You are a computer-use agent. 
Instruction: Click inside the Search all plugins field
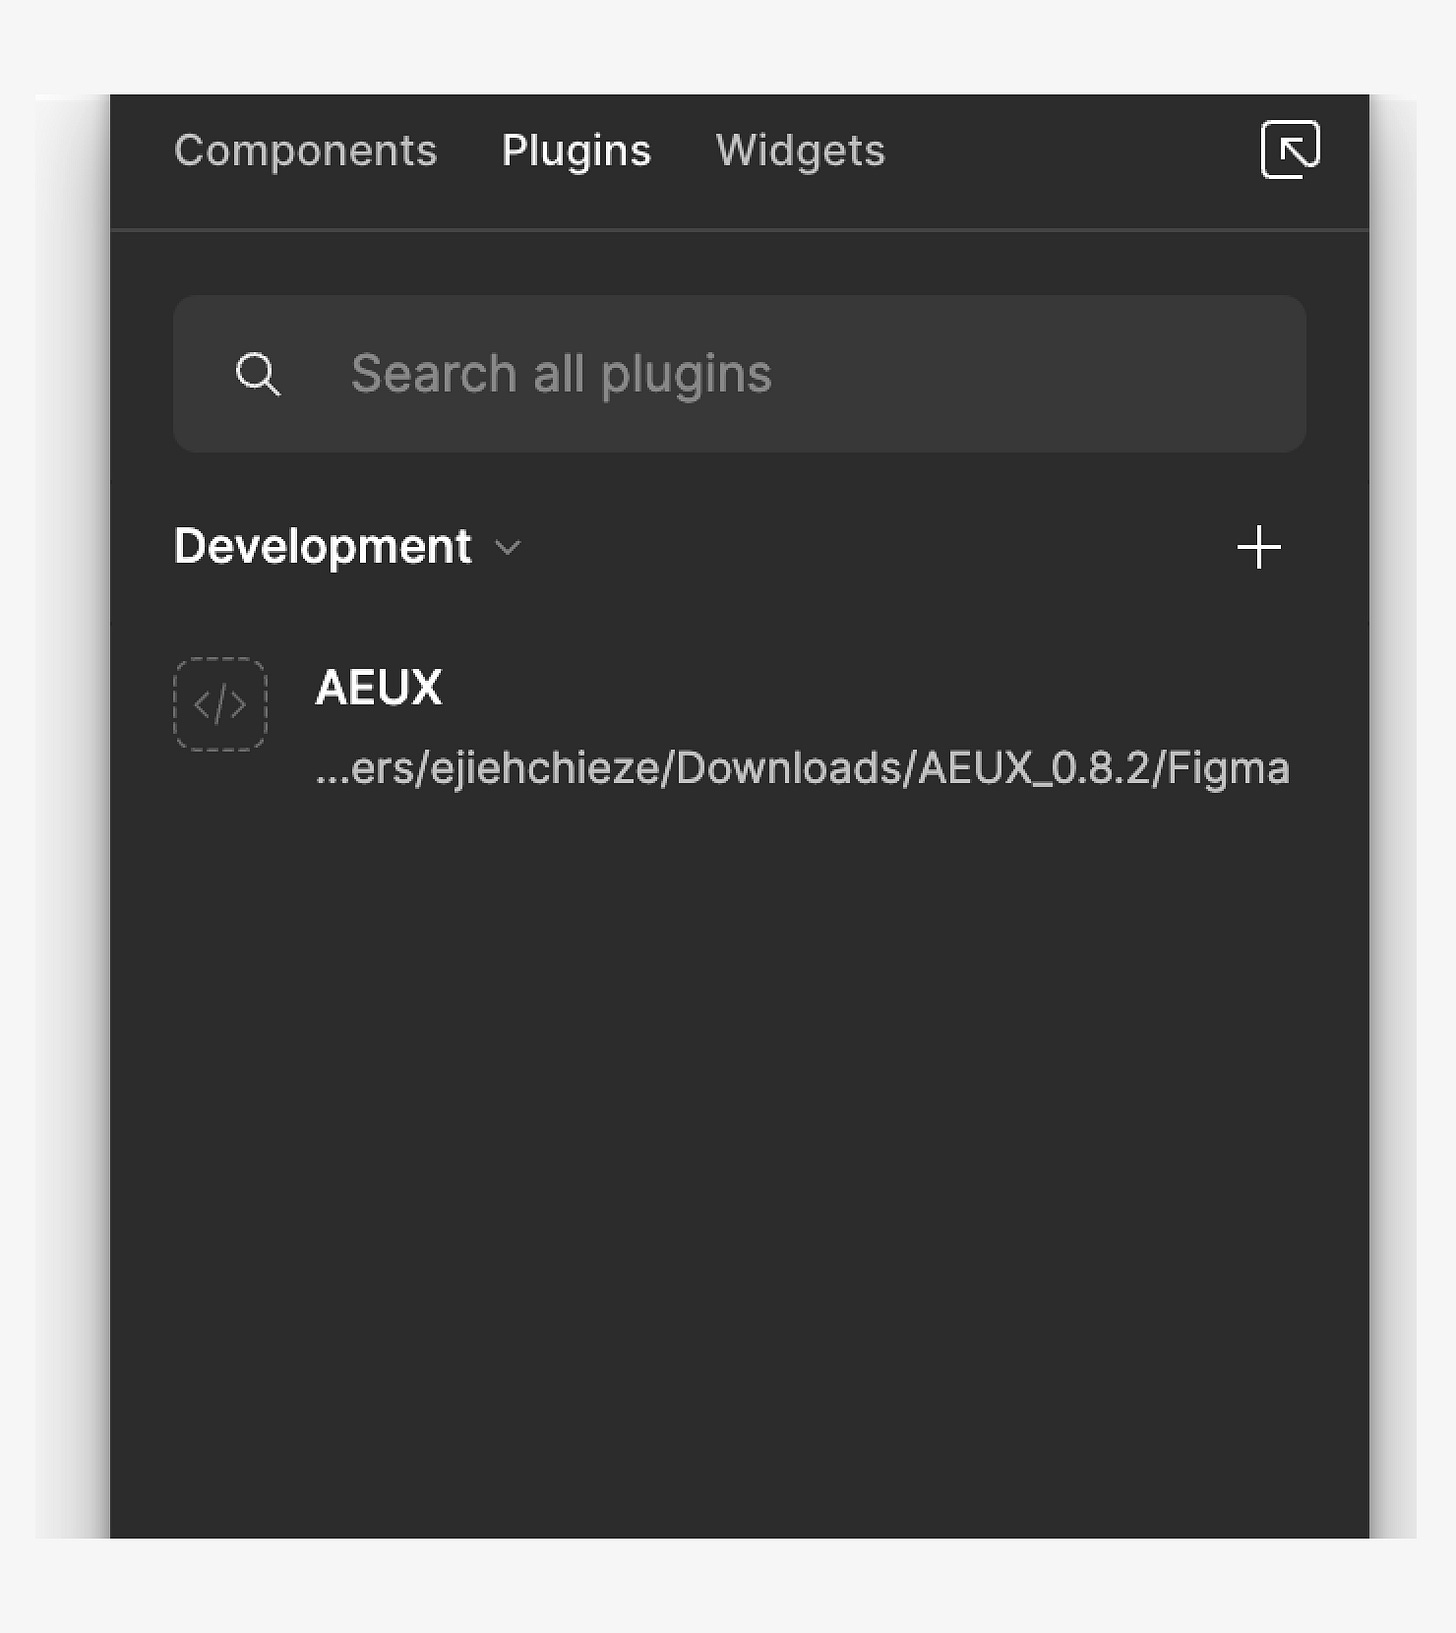[x=740, y=373]
